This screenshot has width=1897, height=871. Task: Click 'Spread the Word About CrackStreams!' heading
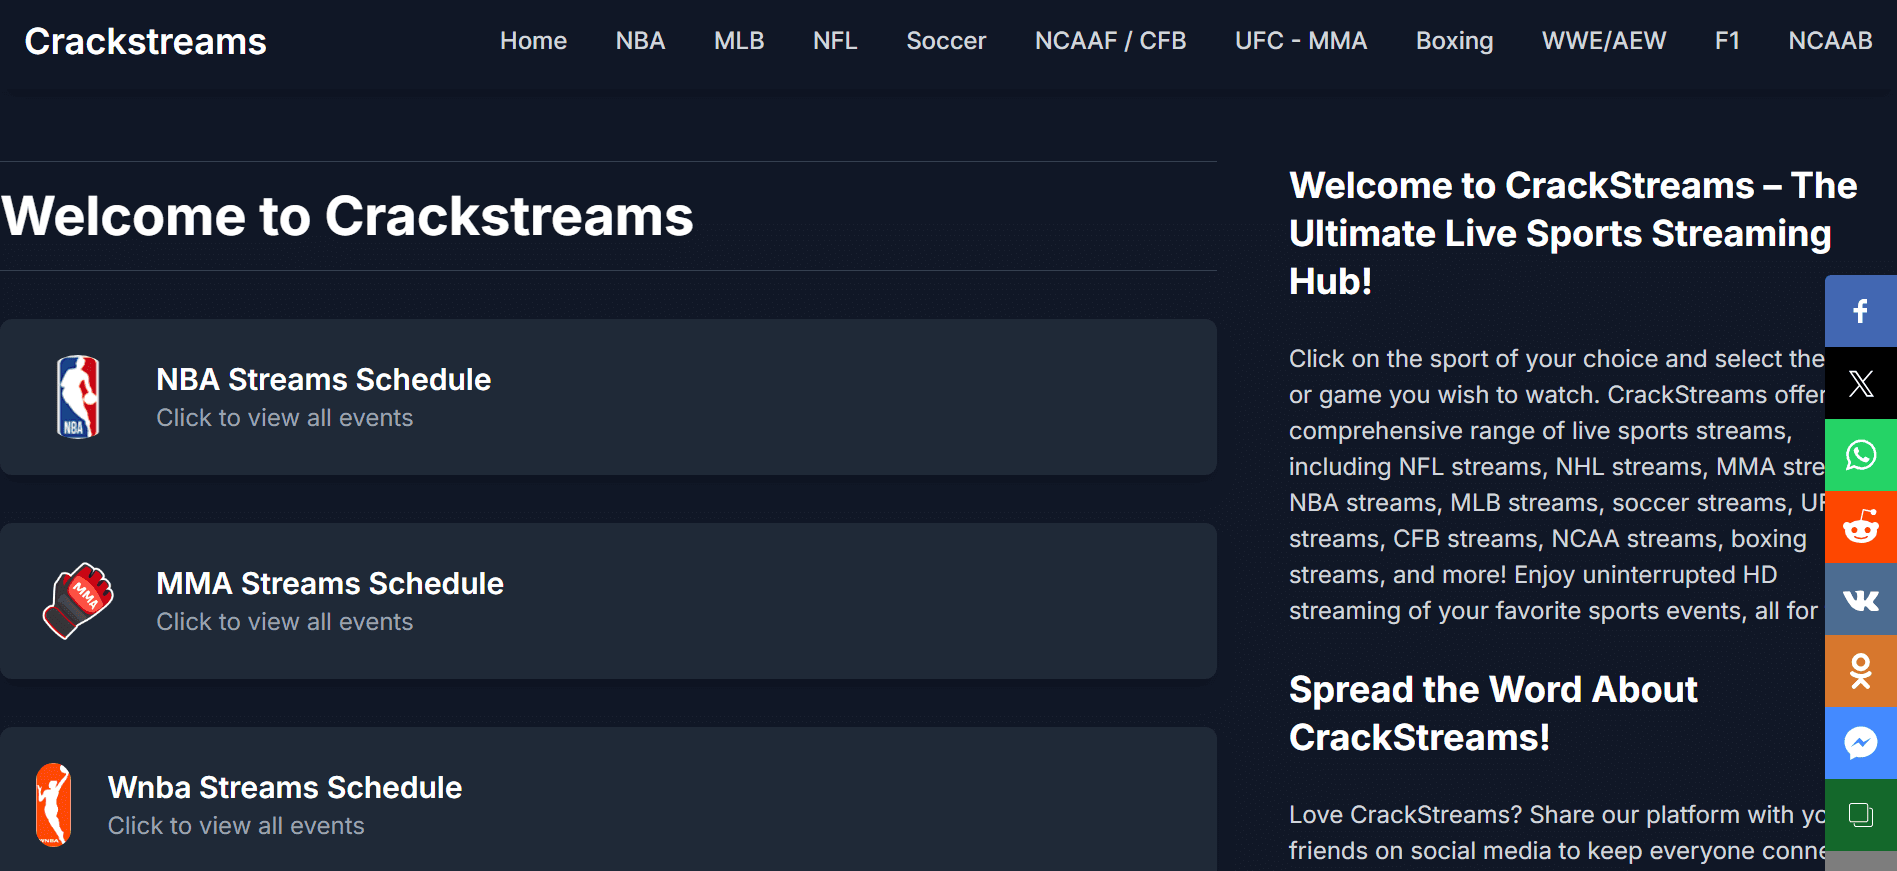pyautogui.click(x=1493, y=713)
